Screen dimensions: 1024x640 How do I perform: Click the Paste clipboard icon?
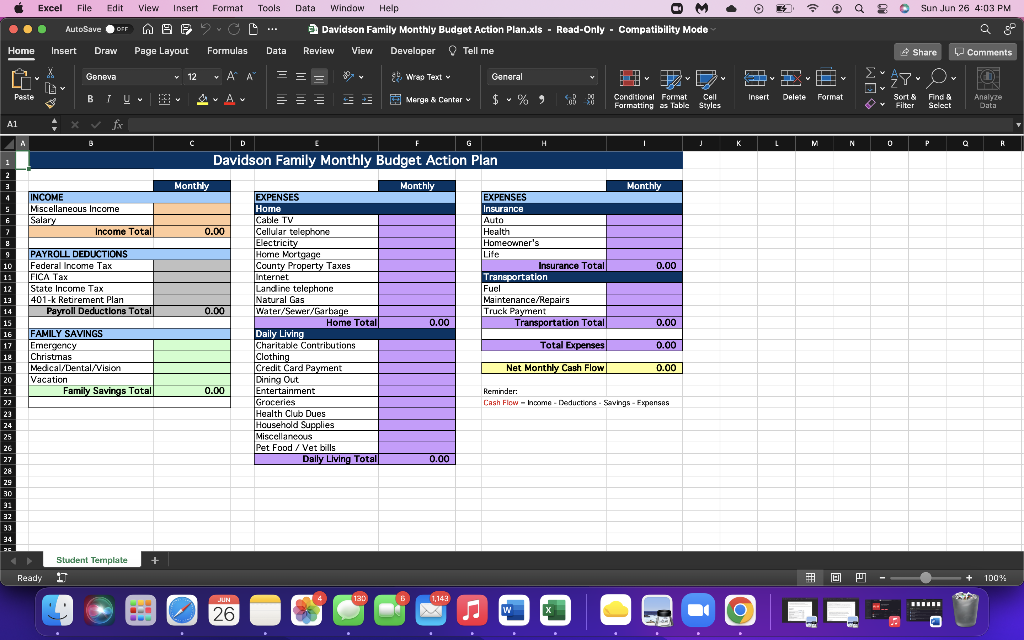pyautogui.click(x=22, y=80)
